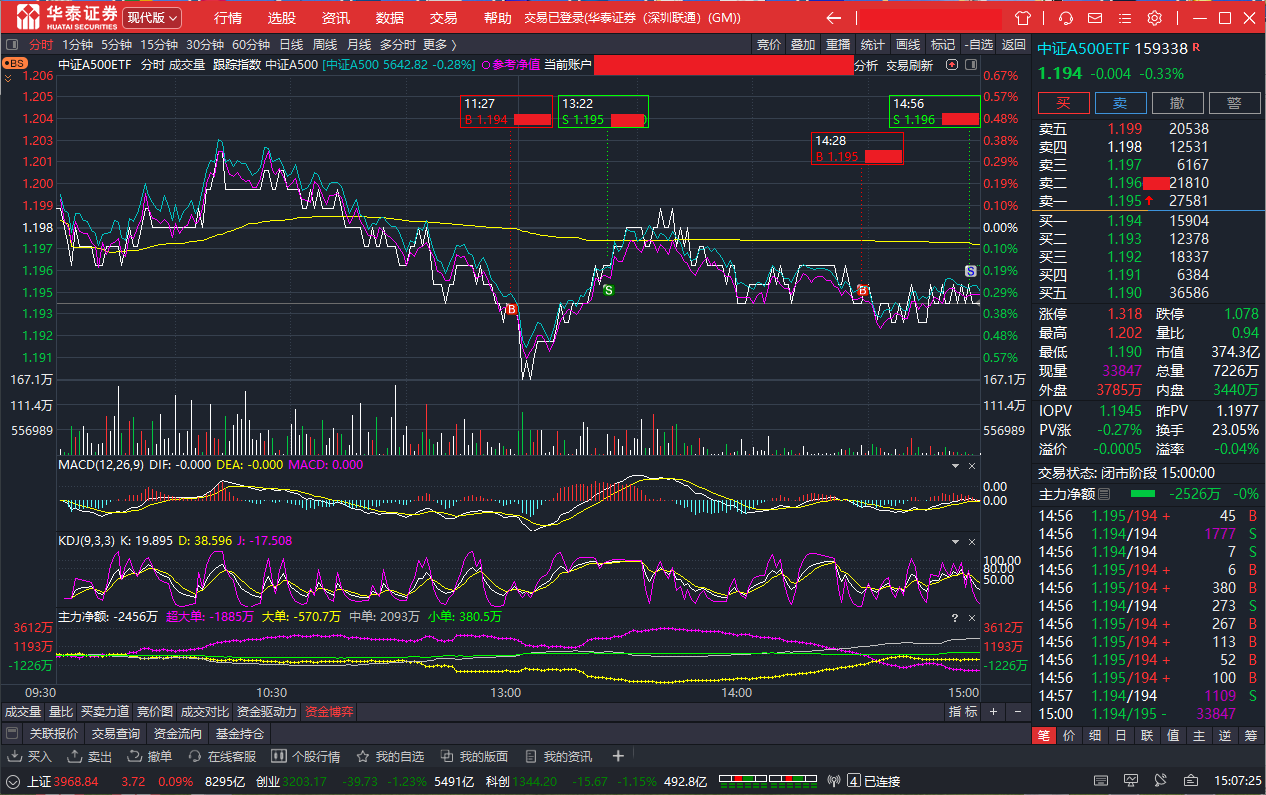Open the message envelope icon

click(x=1095, y=18)
